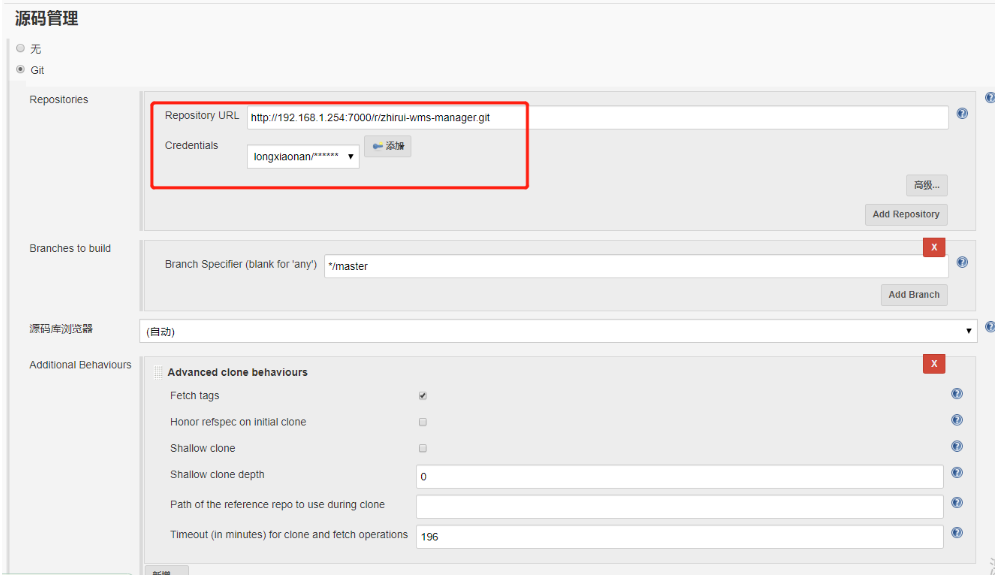Open help for 源码库浏览器 setting
The height and width of the screenshot is (579, 995).
pyautogui.click(x=990, y=327)
